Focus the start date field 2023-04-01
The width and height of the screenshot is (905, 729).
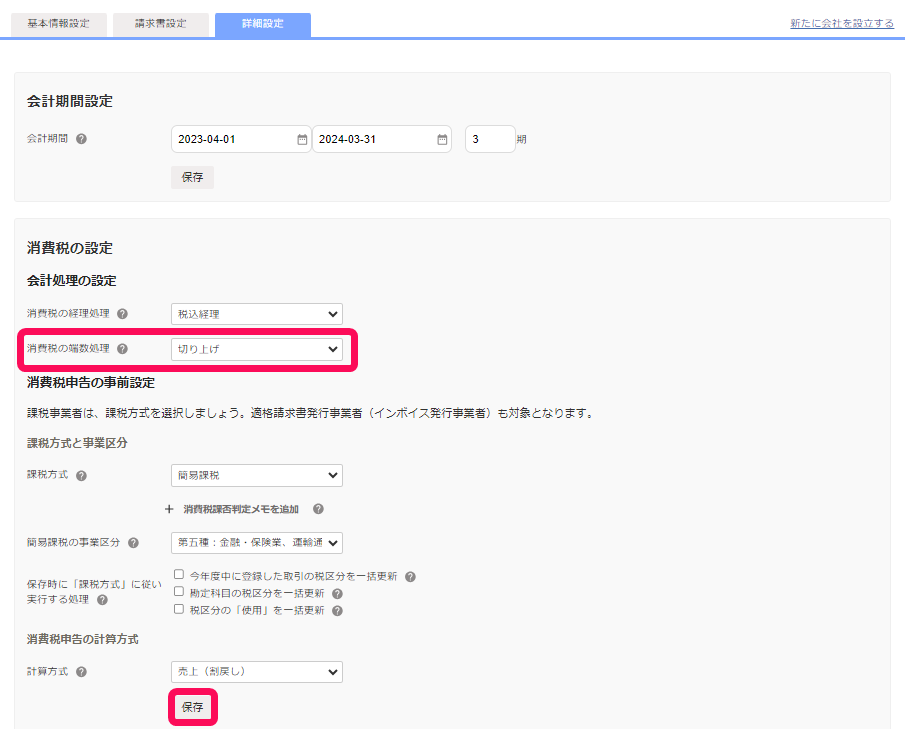(241, 139)
